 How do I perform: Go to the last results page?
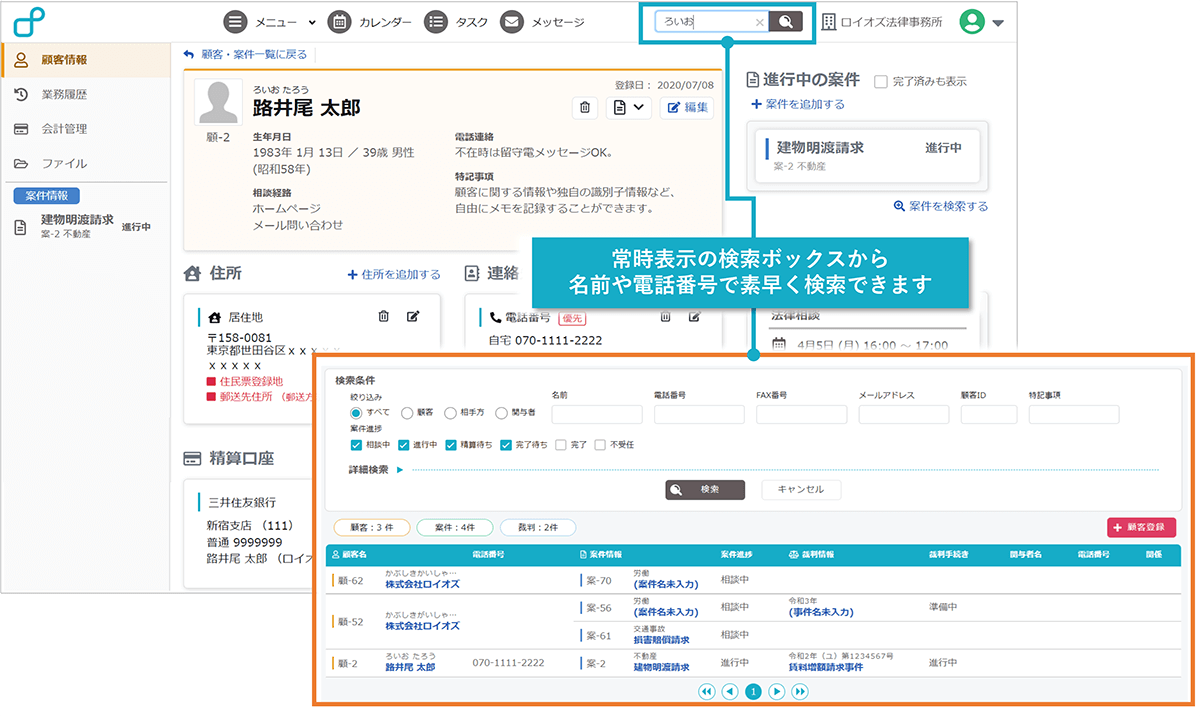pyautogui.click(x=800, y=691)
